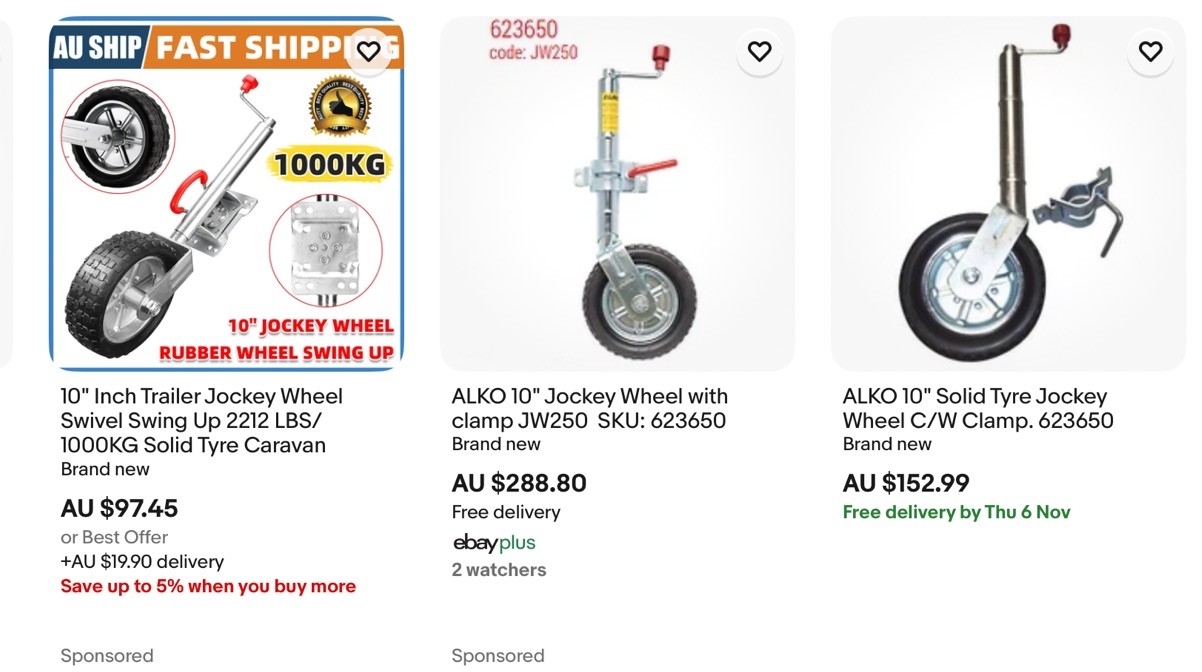Select the AU $288.80 price
Viewport: 1202px width, 672px height.
[519, 483]
